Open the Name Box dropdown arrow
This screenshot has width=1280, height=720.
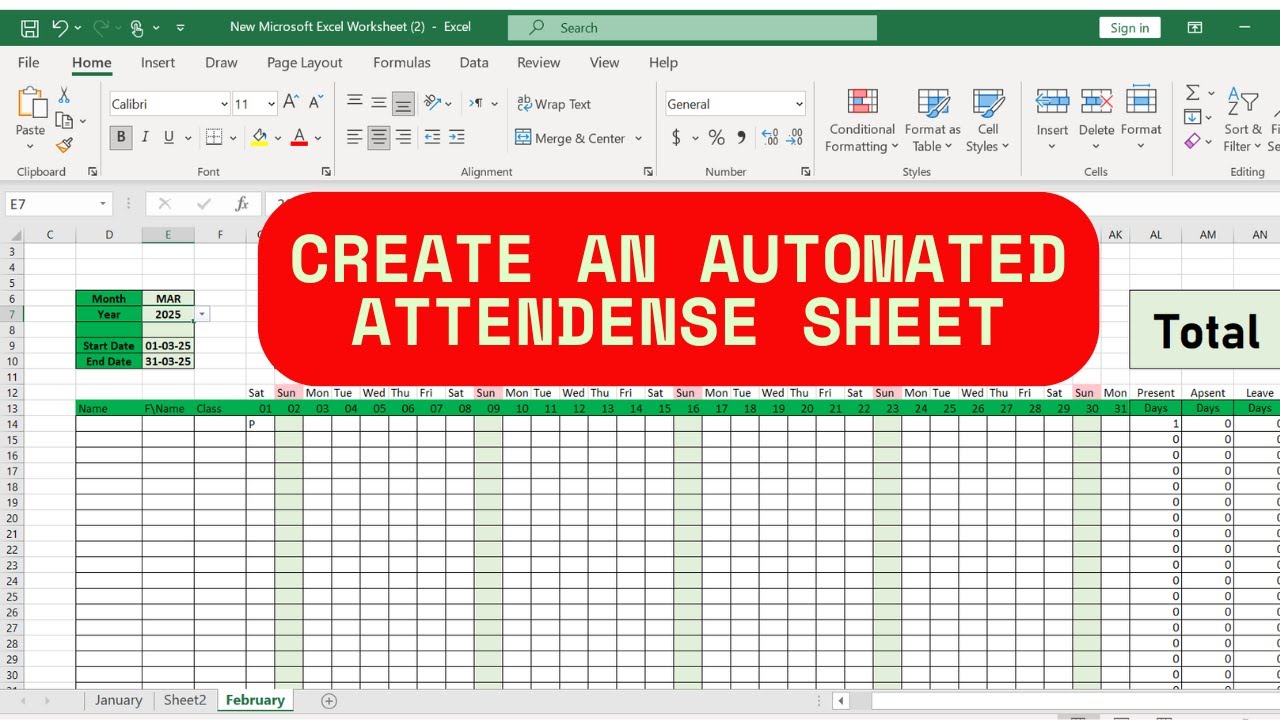[x=103, y=204]
